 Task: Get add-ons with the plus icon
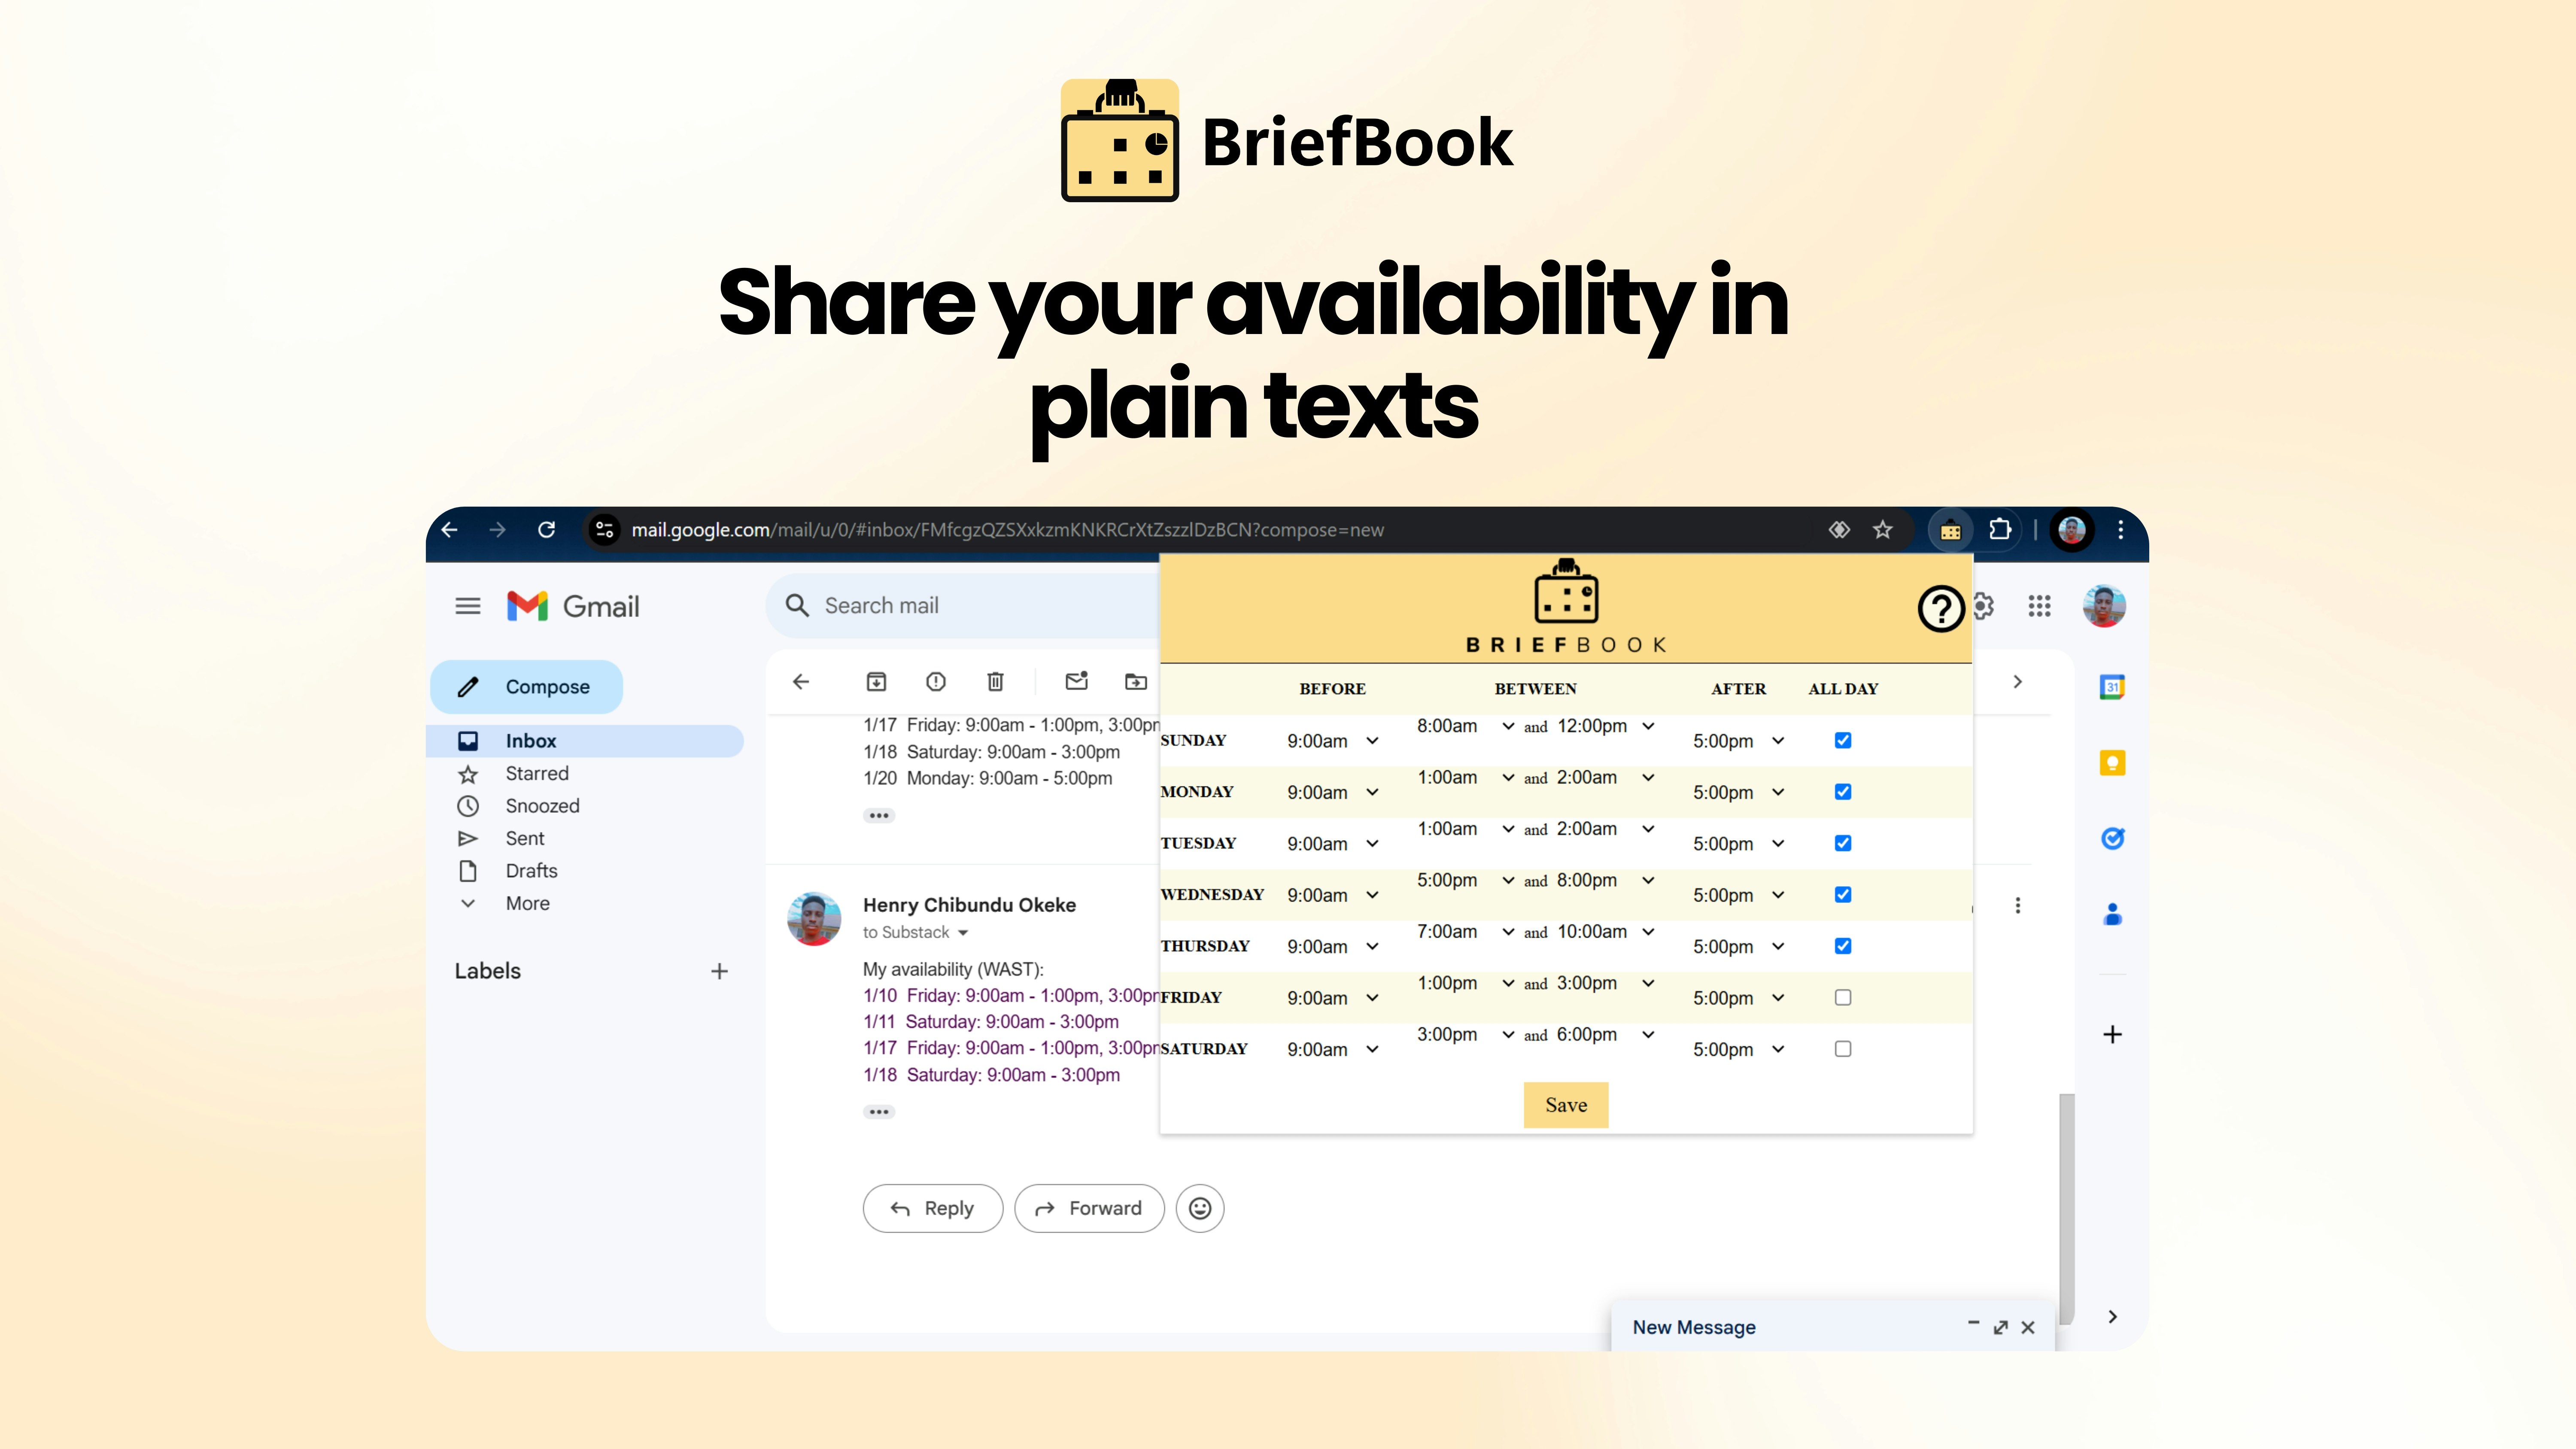click(2112, 1034)
